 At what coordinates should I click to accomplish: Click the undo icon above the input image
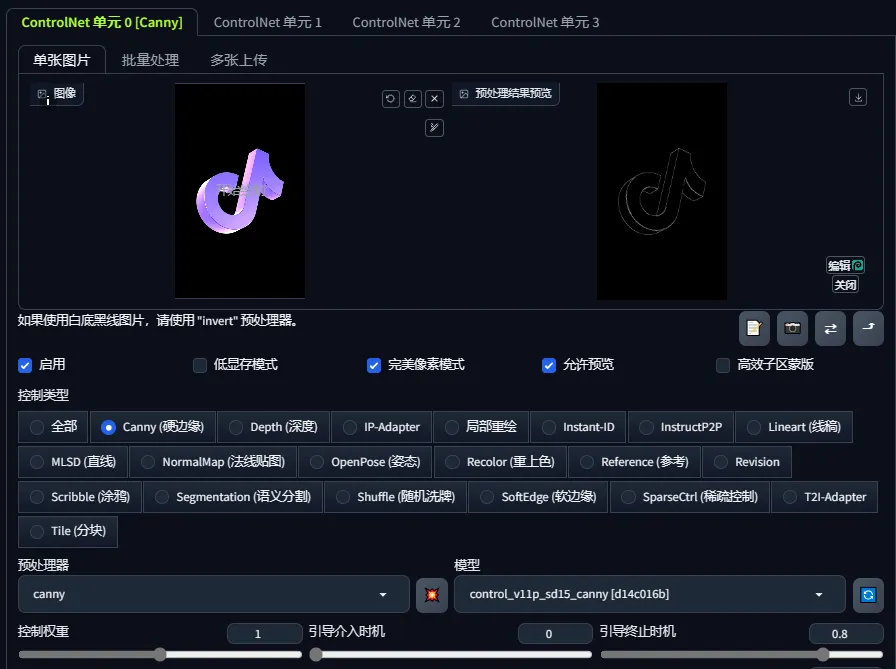(391, 98)
